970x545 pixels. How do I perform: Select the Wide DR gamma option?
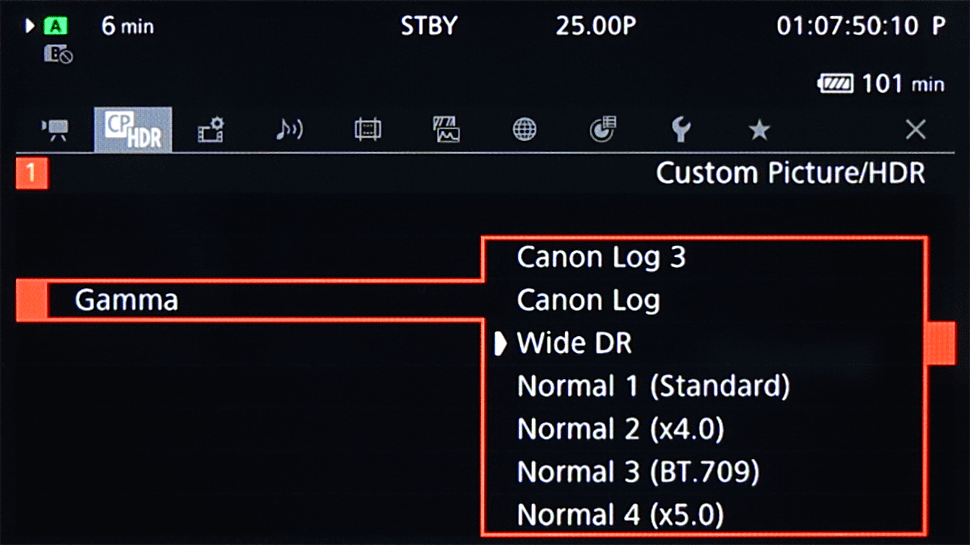574,343
